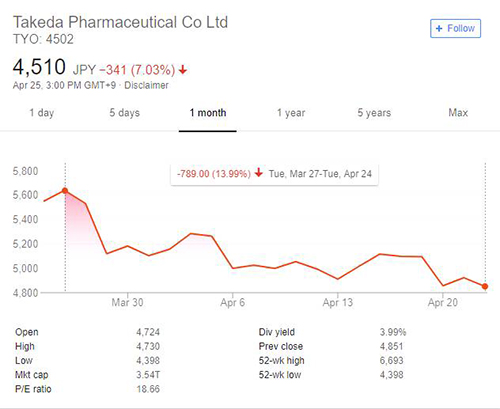The width and height of the screenshot is (500, 409).
Task: Select the 5 days range tab
Action: (x=125, y=113)
